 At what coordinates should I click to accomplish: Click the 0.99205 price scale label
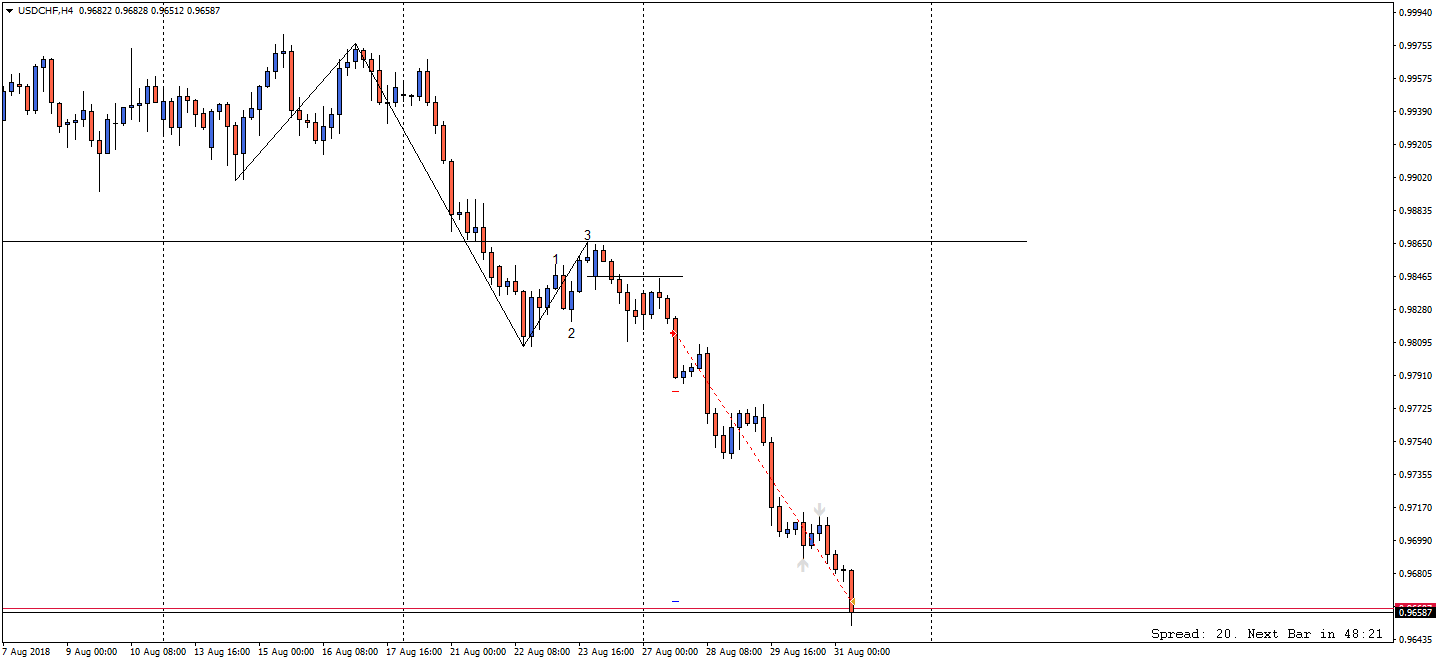click(1414, 145)
